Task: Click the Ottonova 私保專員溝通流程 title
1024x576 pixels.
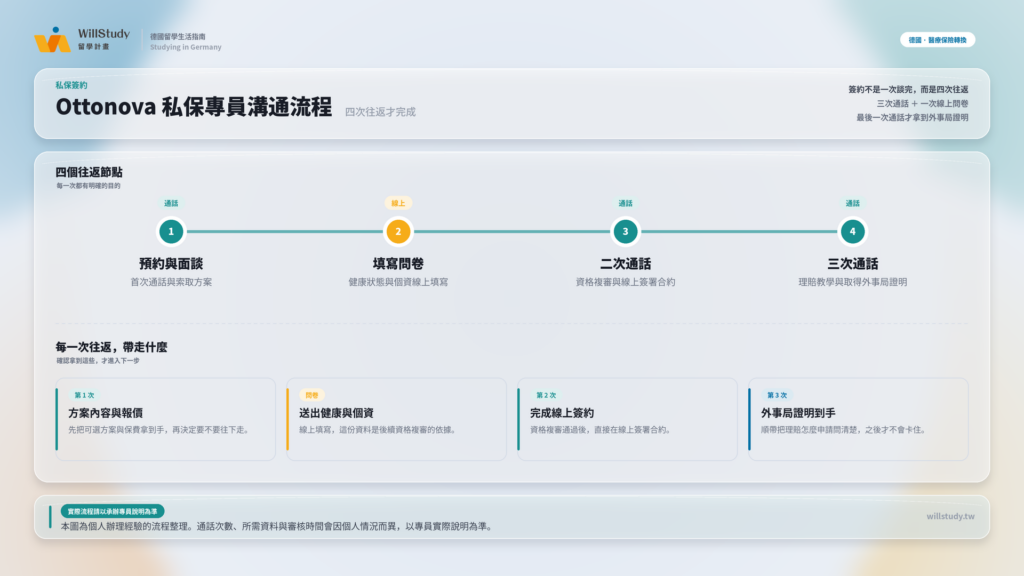Action: tap(194, 106)
